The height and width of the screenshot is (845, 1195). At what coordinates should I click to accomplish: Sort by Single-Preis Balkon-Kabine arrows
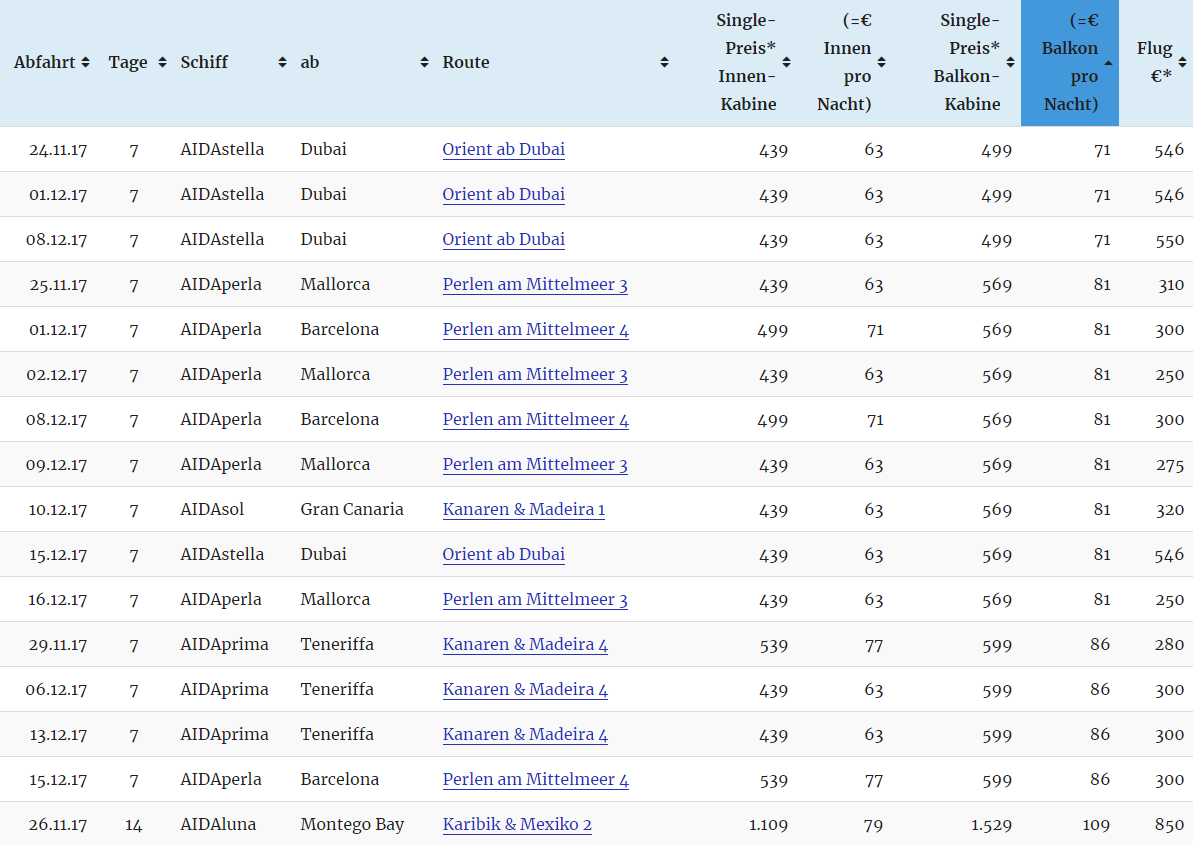[1011, 62]
